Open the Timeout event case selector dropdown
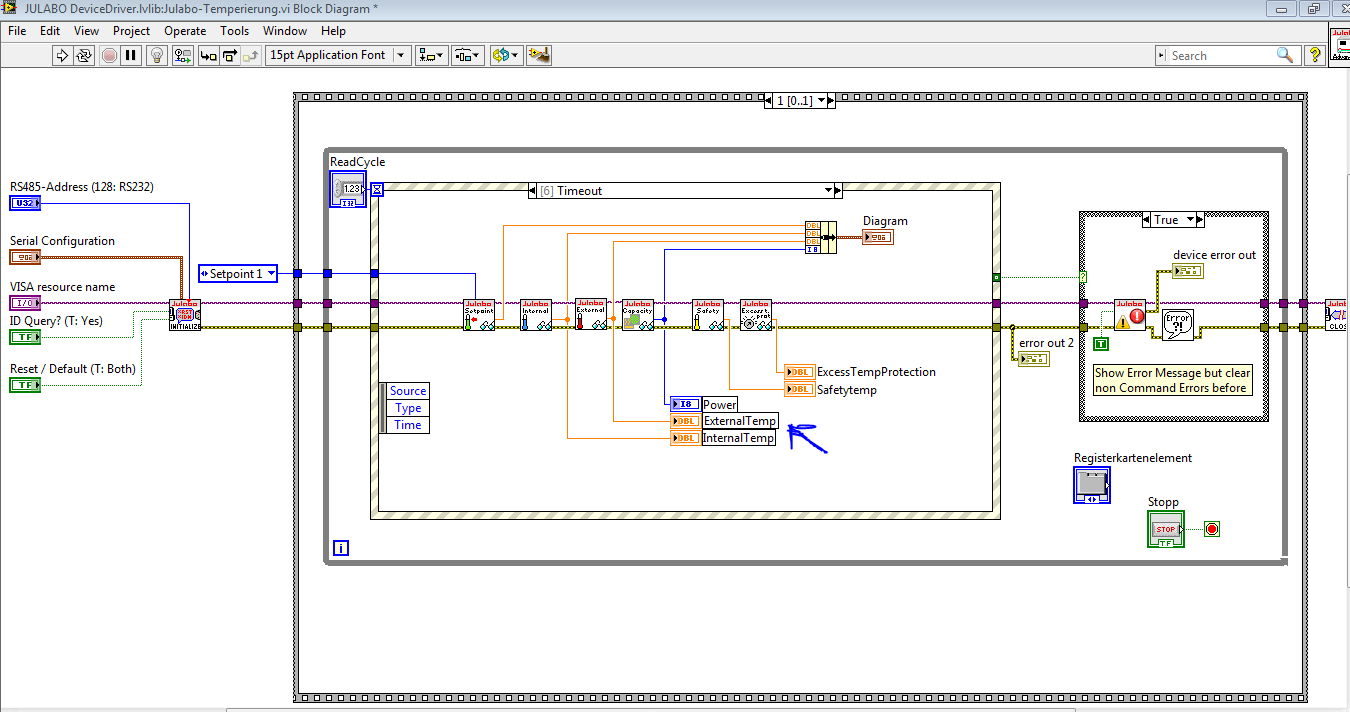The height and width of the screenshot is (712, 1350). pos(827,191)
